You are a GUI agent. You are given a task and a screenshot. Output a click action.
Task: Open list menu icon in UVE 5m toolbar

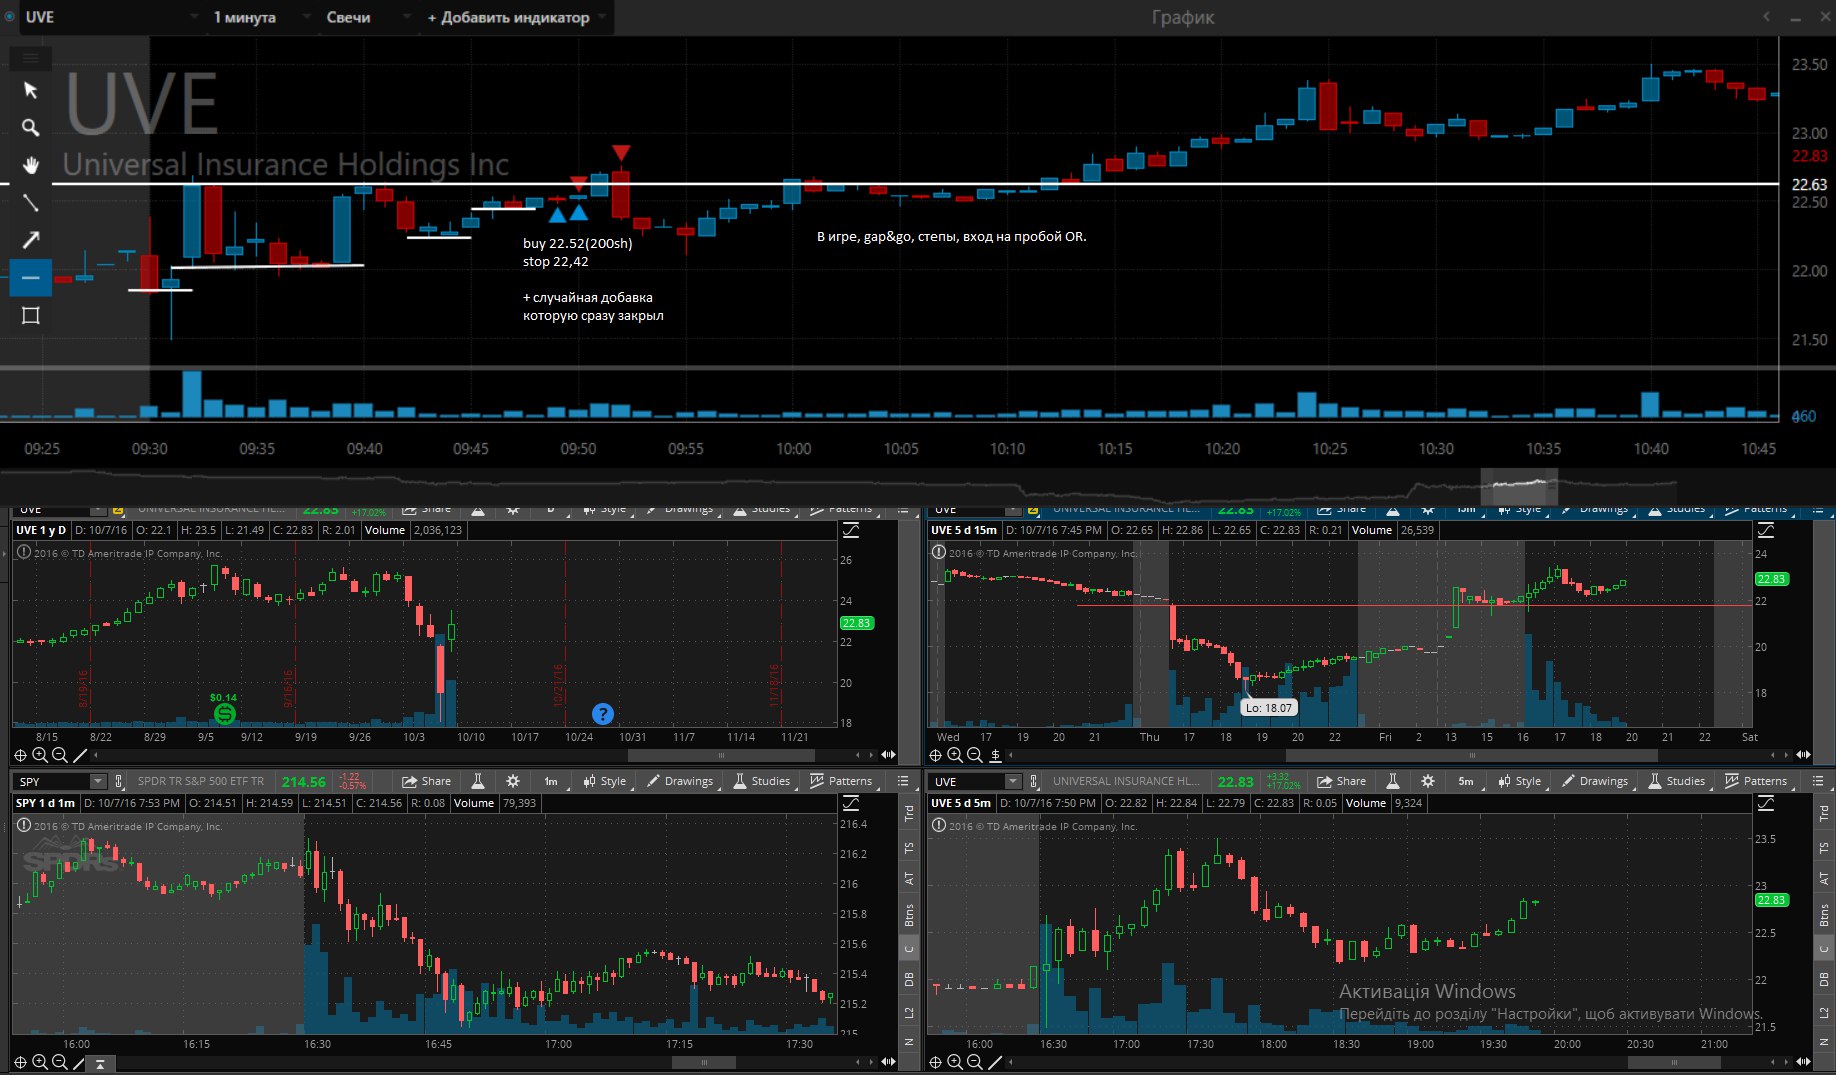point(1818,781)
